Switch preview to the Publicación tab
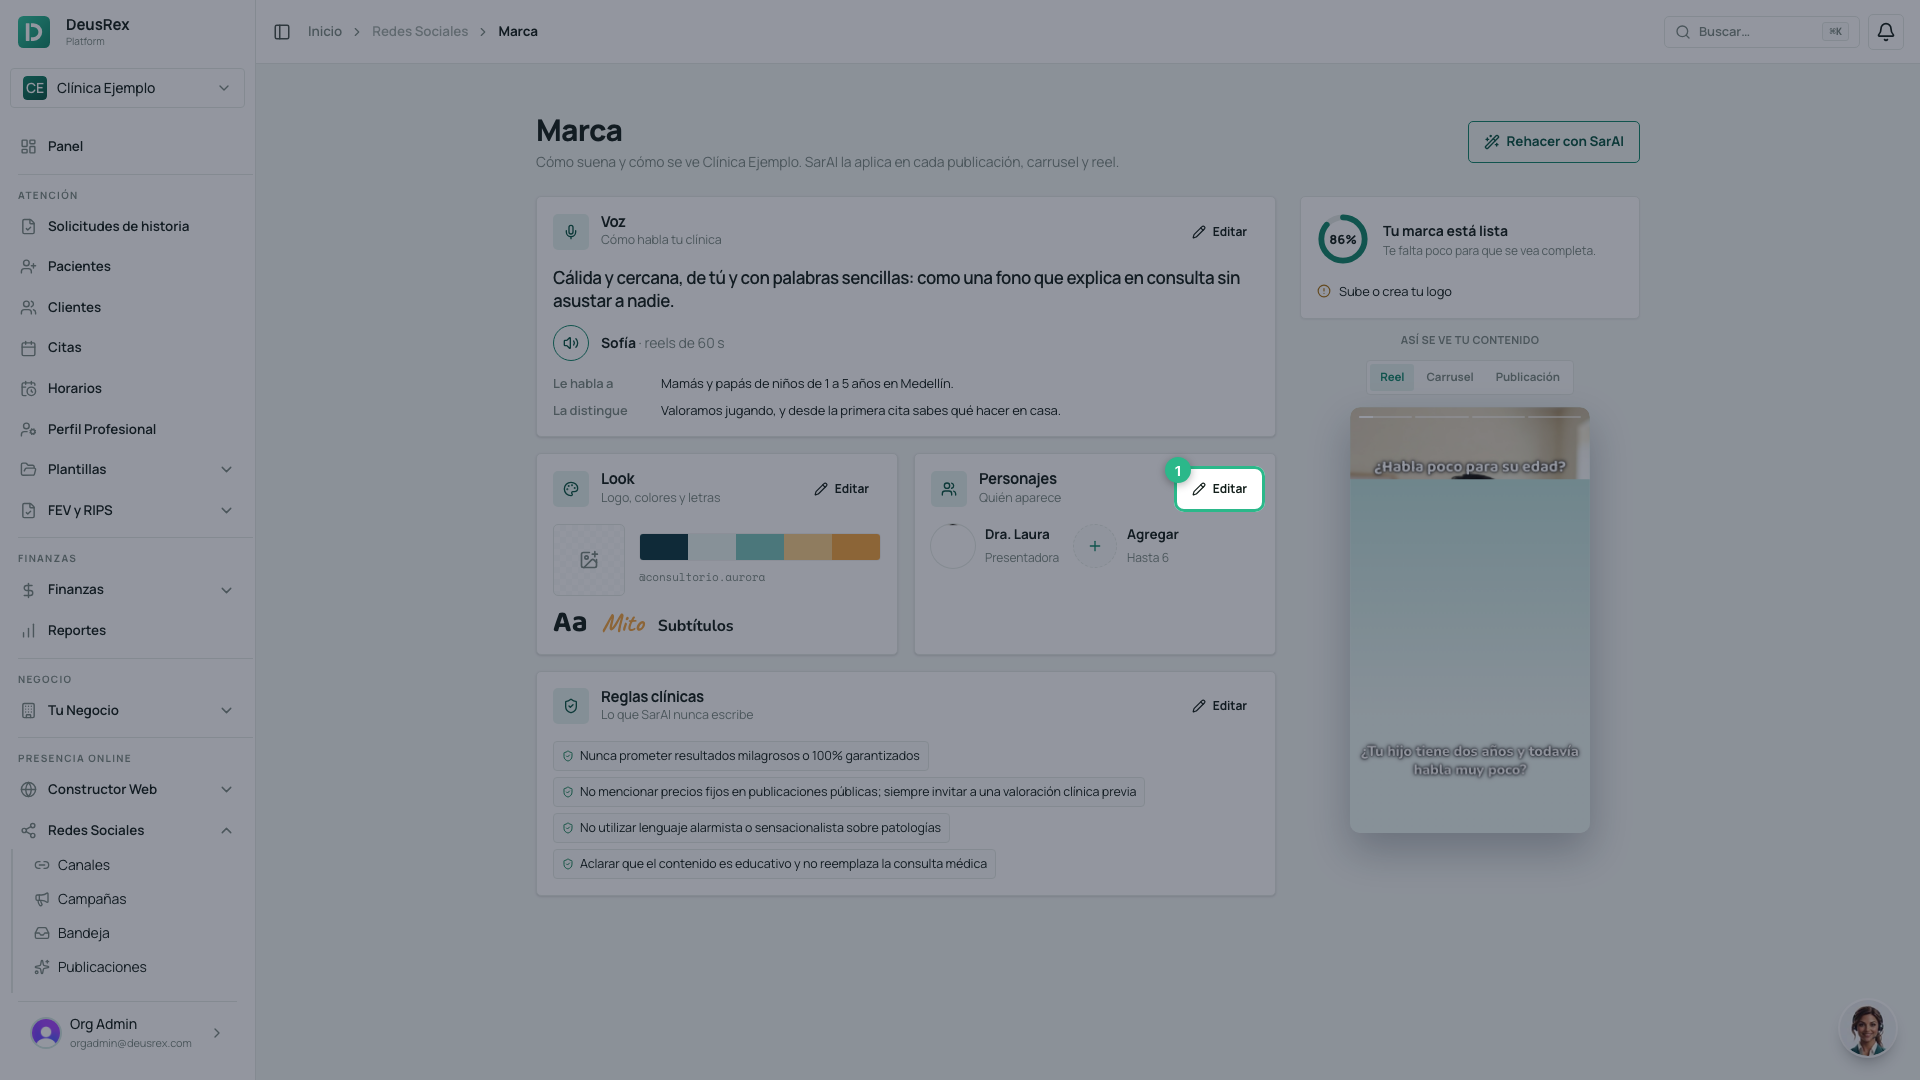This screenshot has height=1080, width=1920. pyautogui.click(x=1527, y=377)
